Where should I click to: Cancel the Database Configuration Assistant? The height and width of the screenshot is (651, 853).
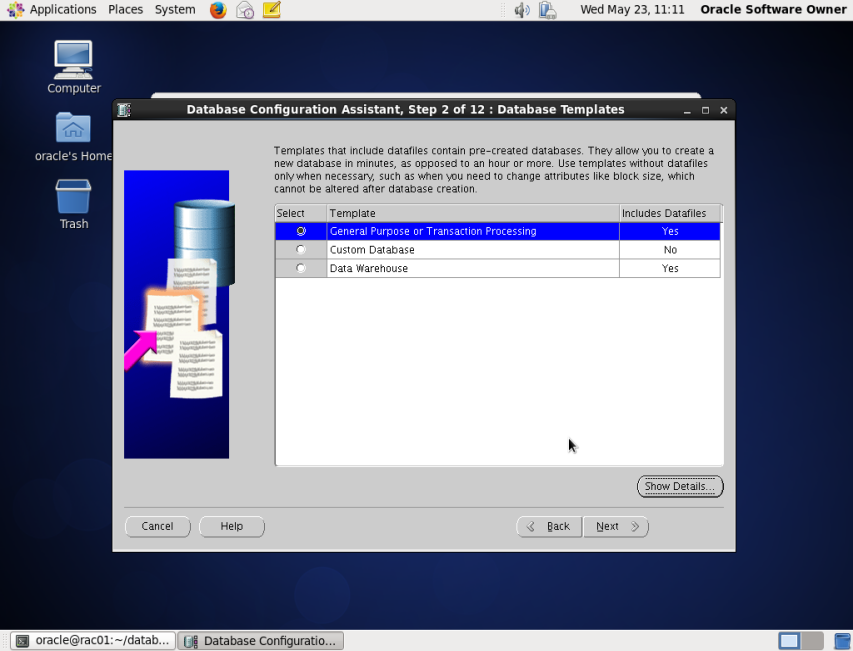point(157,526)
